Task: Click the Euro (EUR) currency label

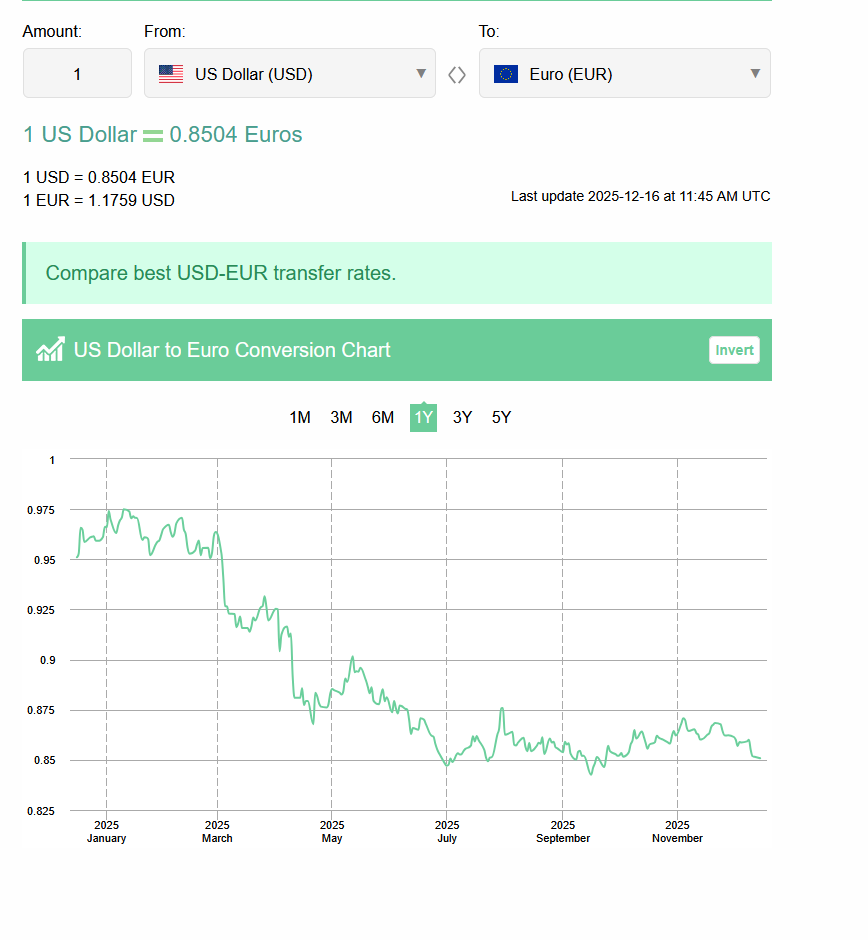Action: 571,74
